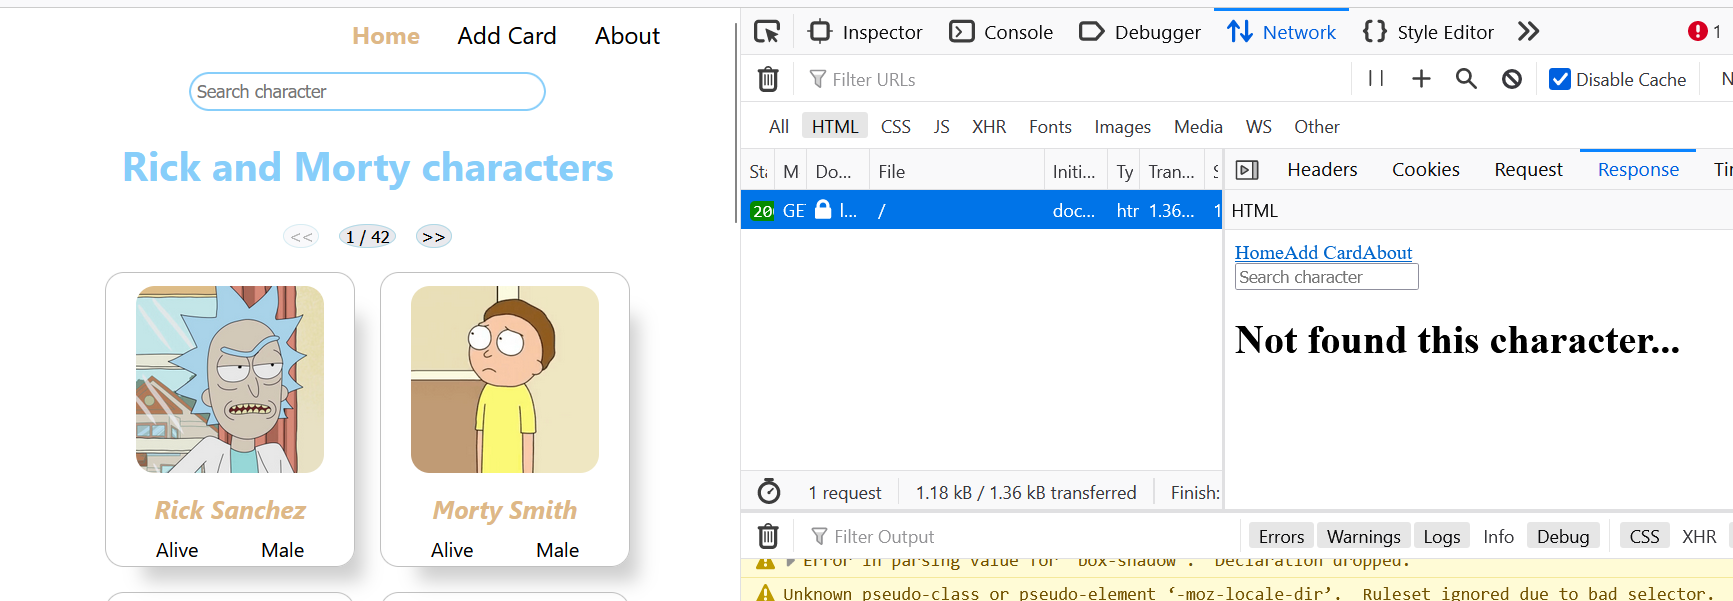Toggle the JS request filter
Image resolution: width=1733 pixels, height=601 pixels.
click(x=942, y=127)
